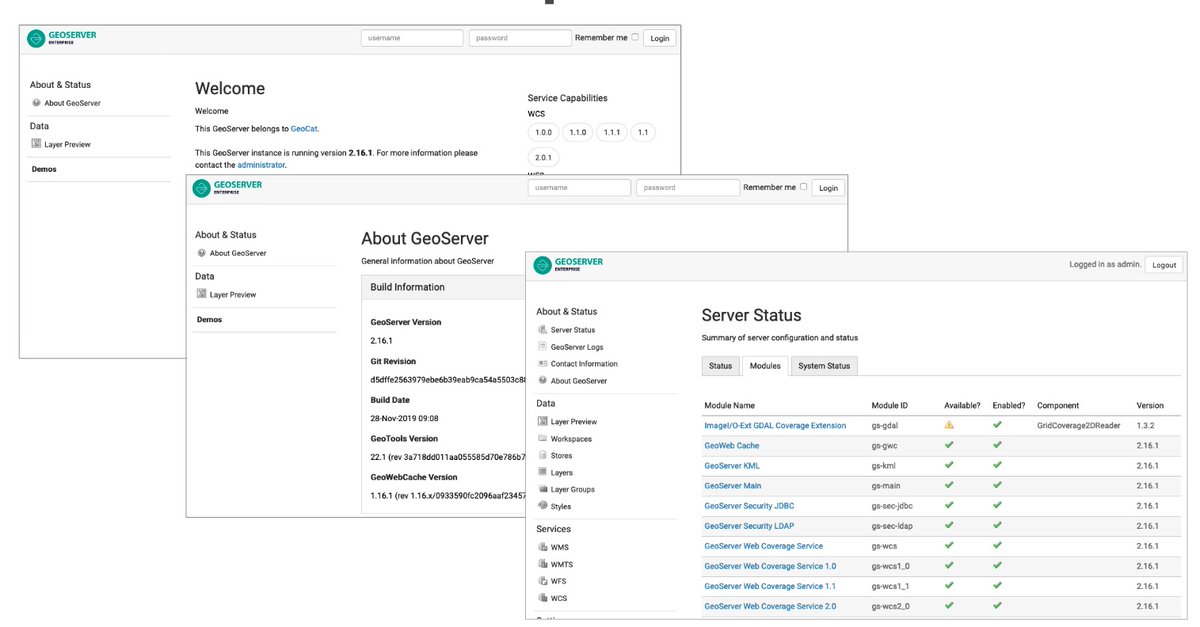This screenshot has height=627, width=1200.
Task: Click Layer Preview icon in Server Status window sidebar
Action: (x=543, y=422)
